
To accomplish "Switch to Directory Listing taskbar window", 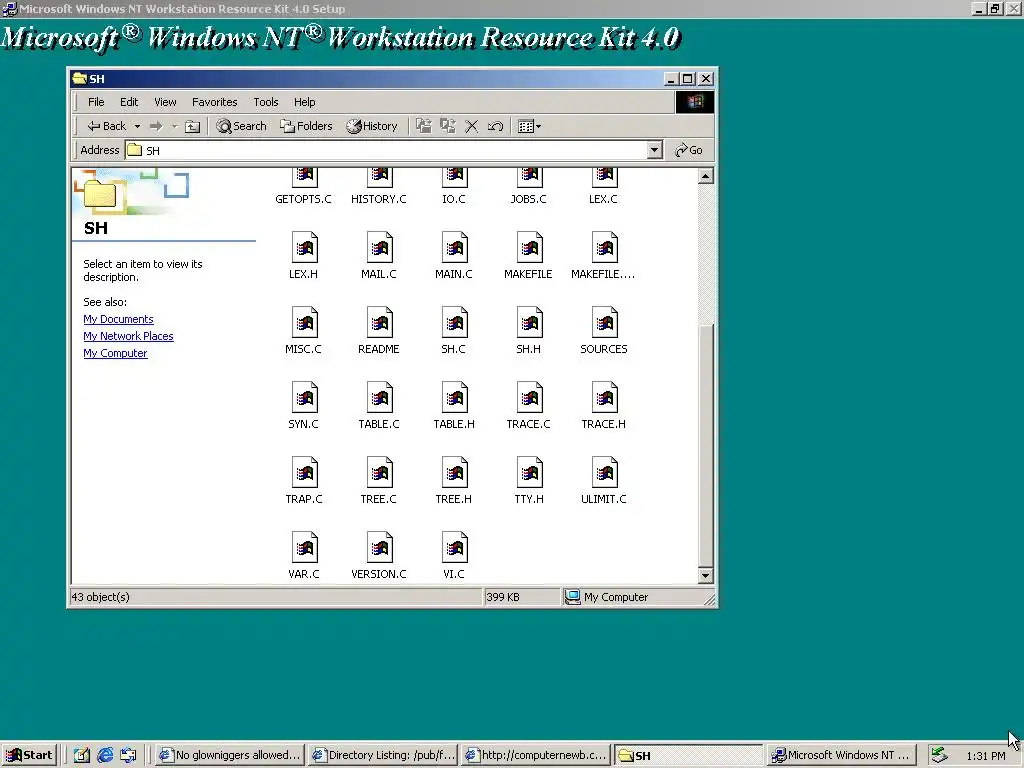I will point(383,756).
